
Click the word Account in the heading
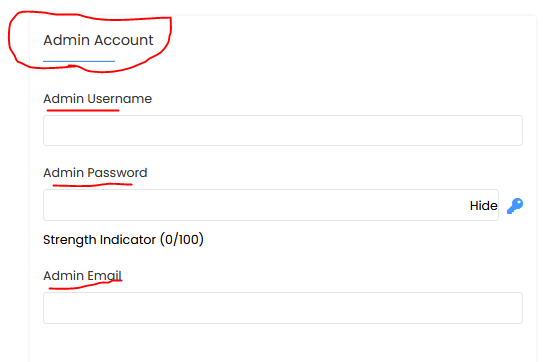[x=123, y=40]
